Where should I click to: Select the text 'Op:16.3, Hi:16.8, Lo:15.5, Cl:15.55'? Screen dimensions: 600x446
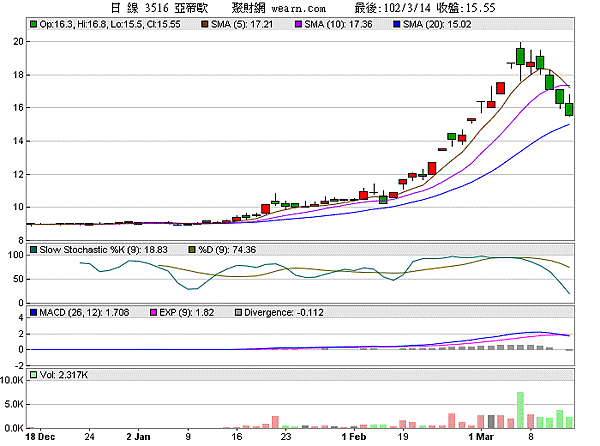pyautogui.click(x=110, y=24)
